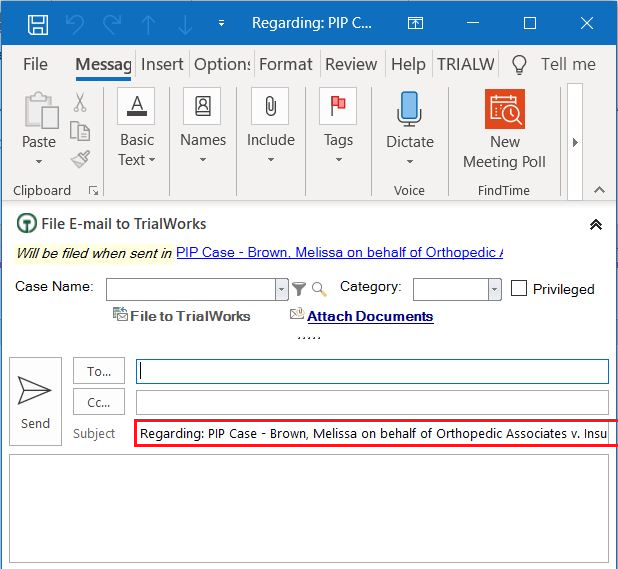Image resolution: width=618 pixels, height=569 pixels.
Task: Click the Copy icon
Action: 80,131
